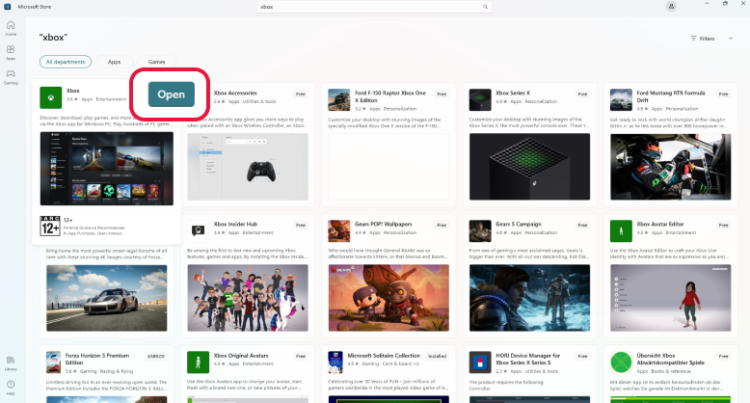Click the Übersicht Xbox green icon
Screen dimensions: 750x403
[621, 362]
